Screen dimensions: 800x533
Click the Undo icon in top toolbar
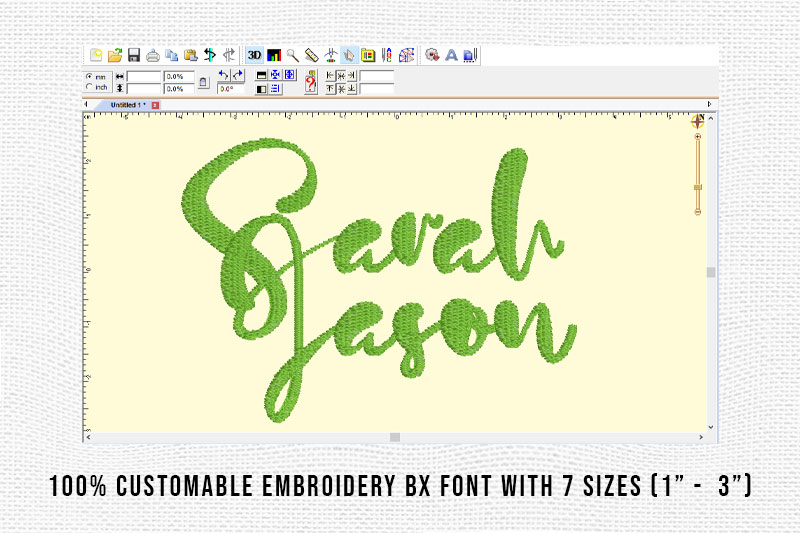(x=210, y=55)
